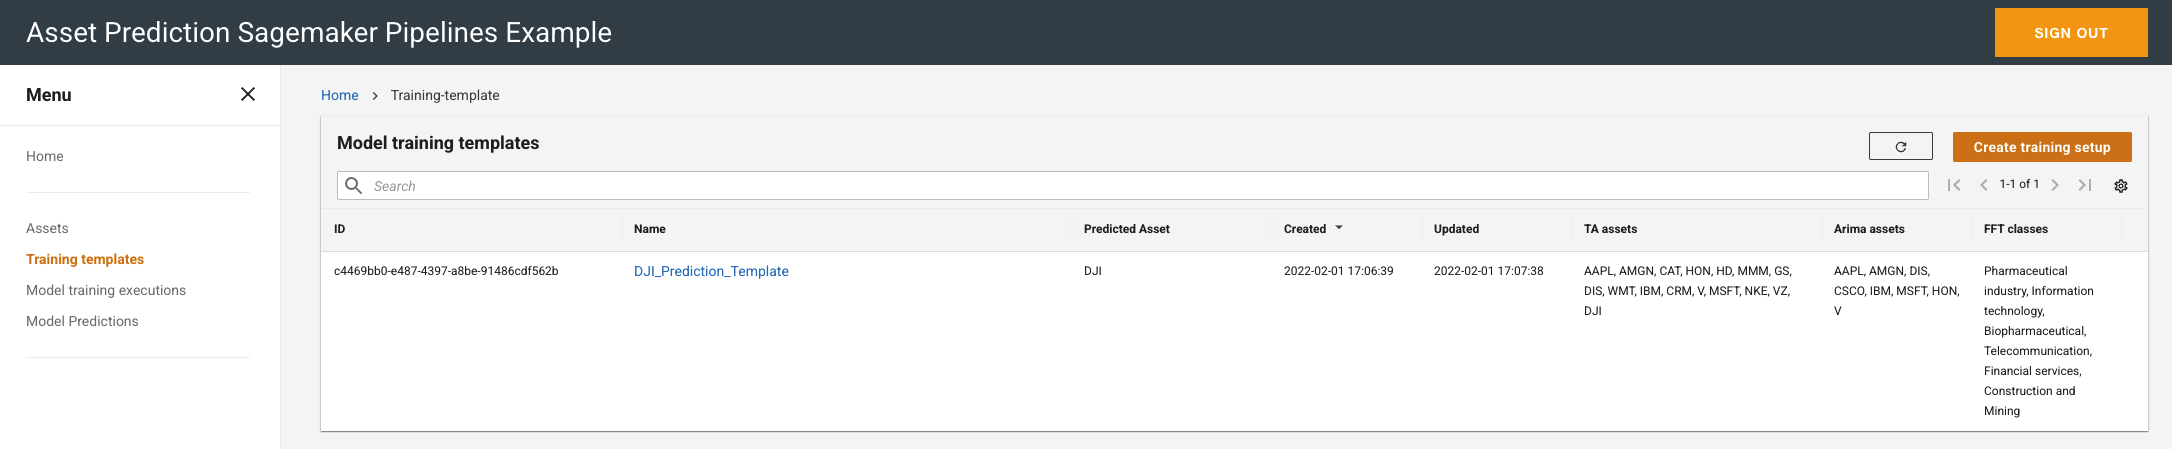Click the SIGN OUT button

(x=2071, y=33)
